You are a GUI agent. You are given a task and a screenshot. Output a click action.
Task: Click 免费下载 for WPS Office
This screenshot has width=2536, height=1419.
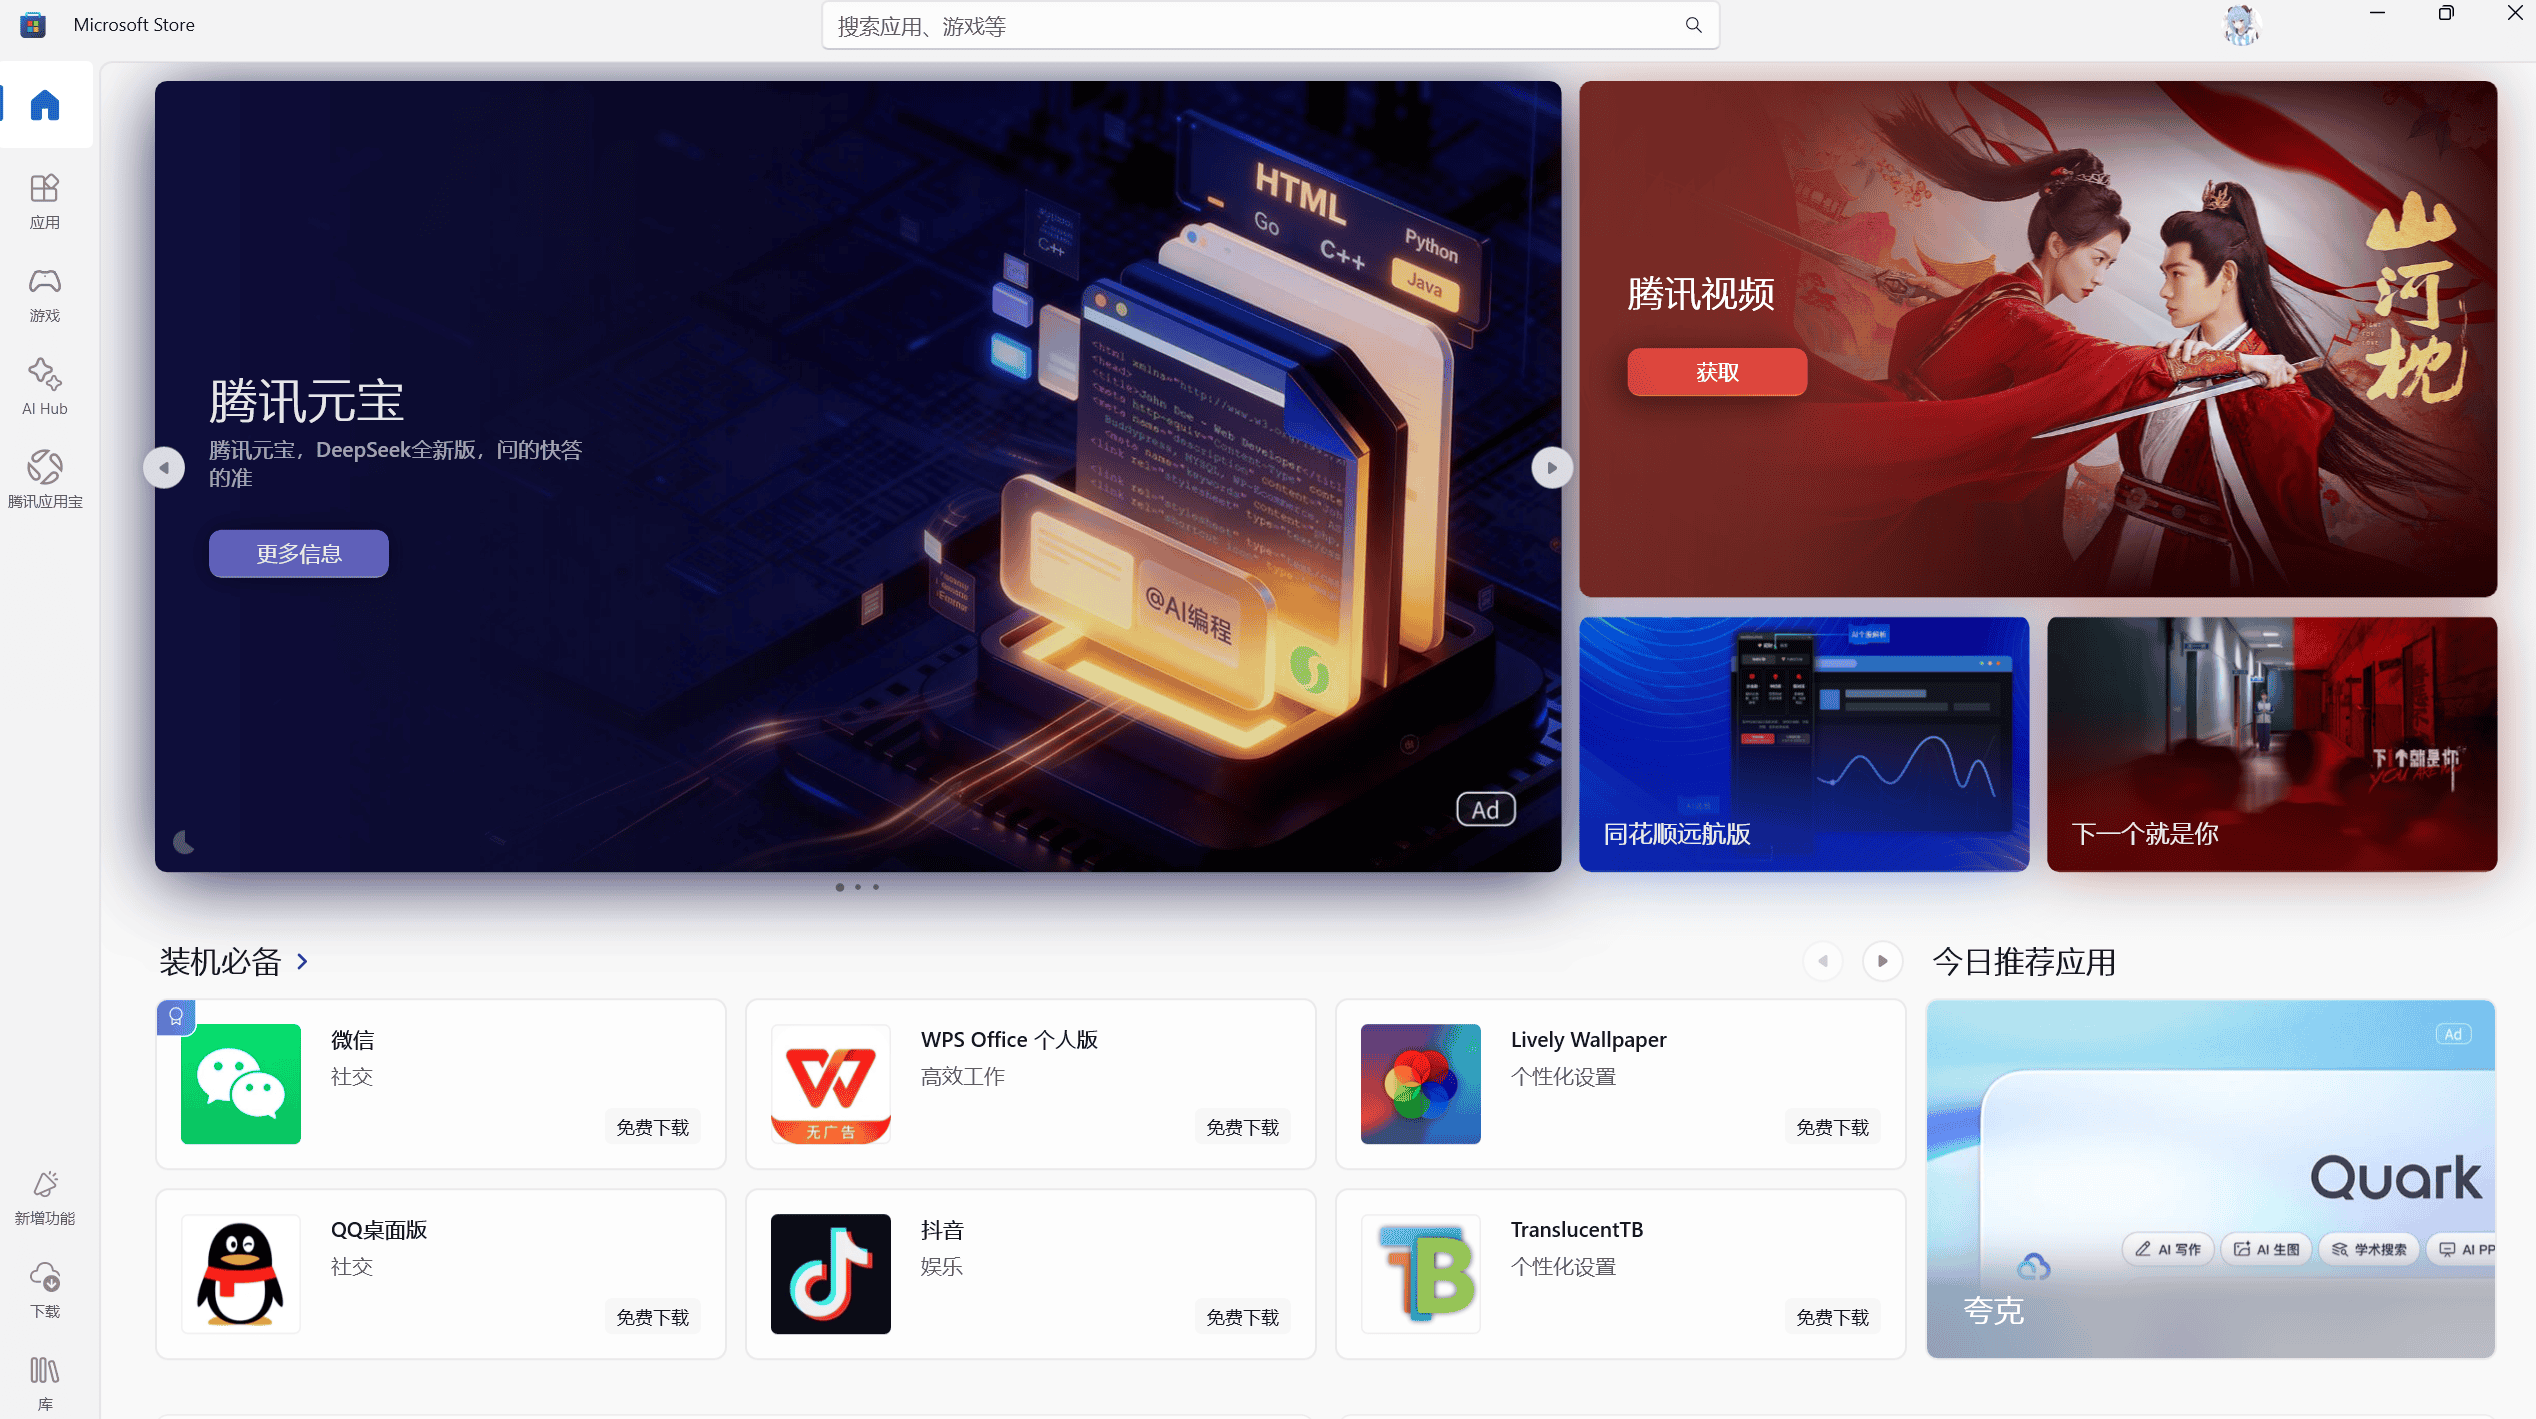tap(1242, 1127)
